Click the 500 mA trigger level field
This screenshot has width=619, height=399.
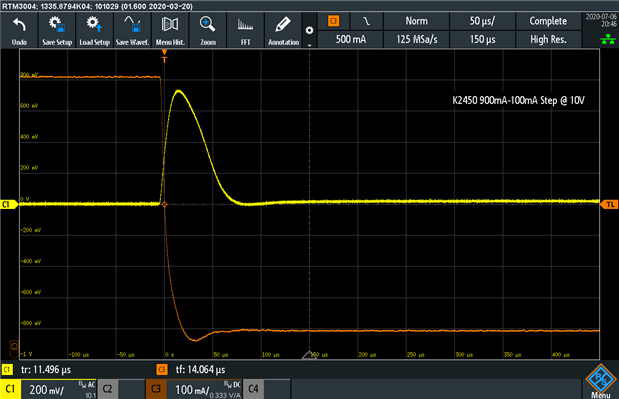pos(351,39)
